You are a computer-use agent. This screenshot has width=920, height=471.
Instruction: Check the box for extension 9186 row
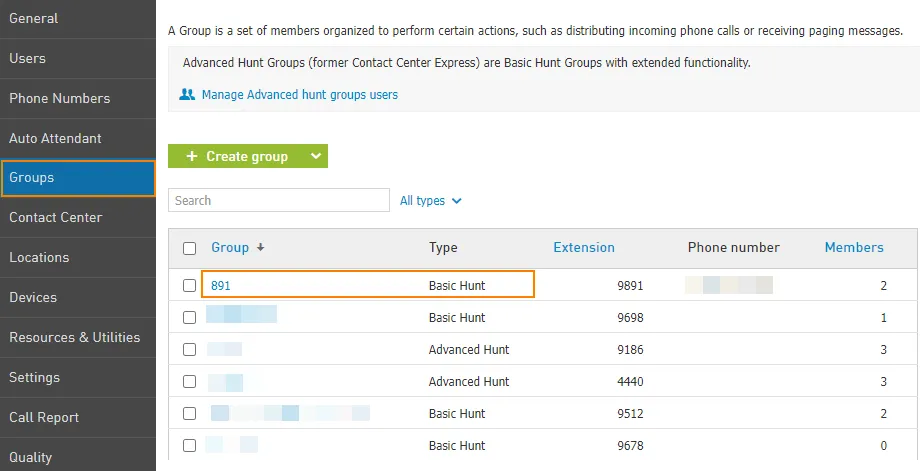(189, 350)
